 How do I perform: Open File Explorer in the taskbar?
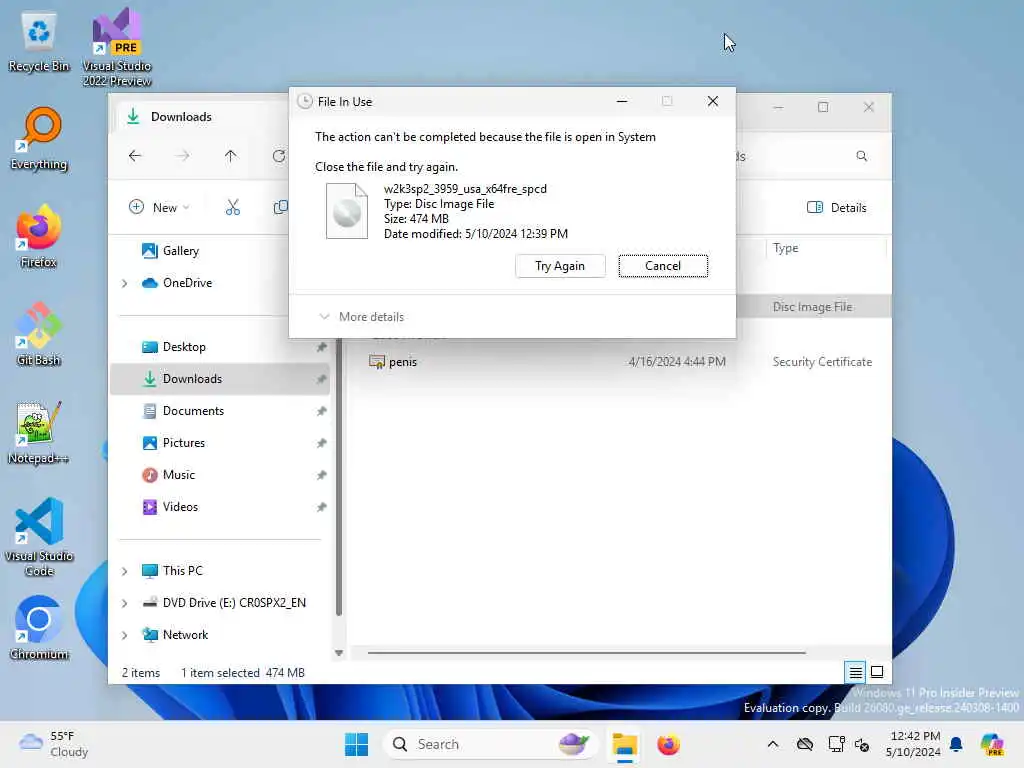(x=624, y=744)
